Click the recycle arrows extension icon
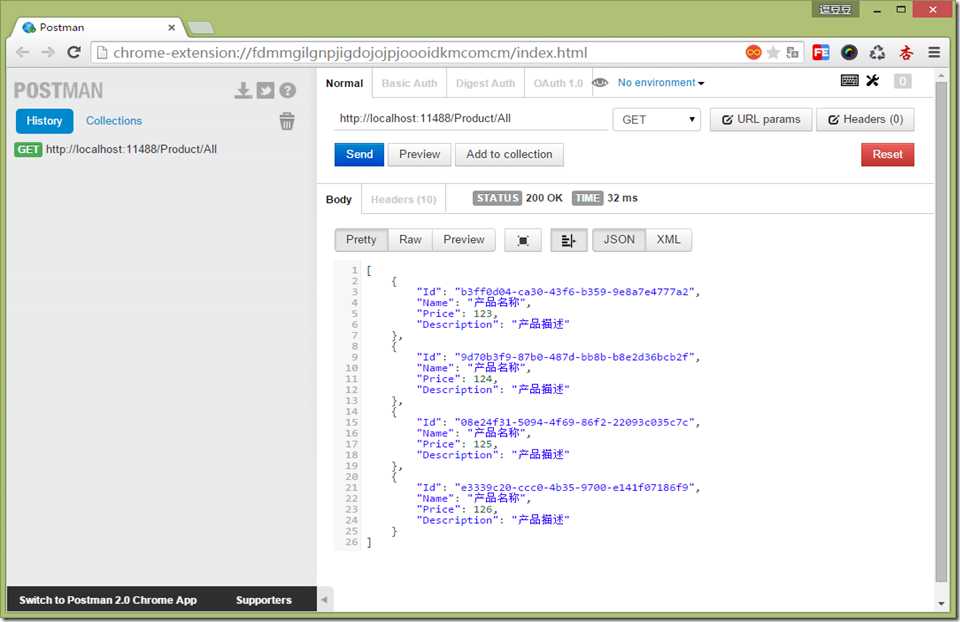 pyautogui.click(x=877, y=53)
